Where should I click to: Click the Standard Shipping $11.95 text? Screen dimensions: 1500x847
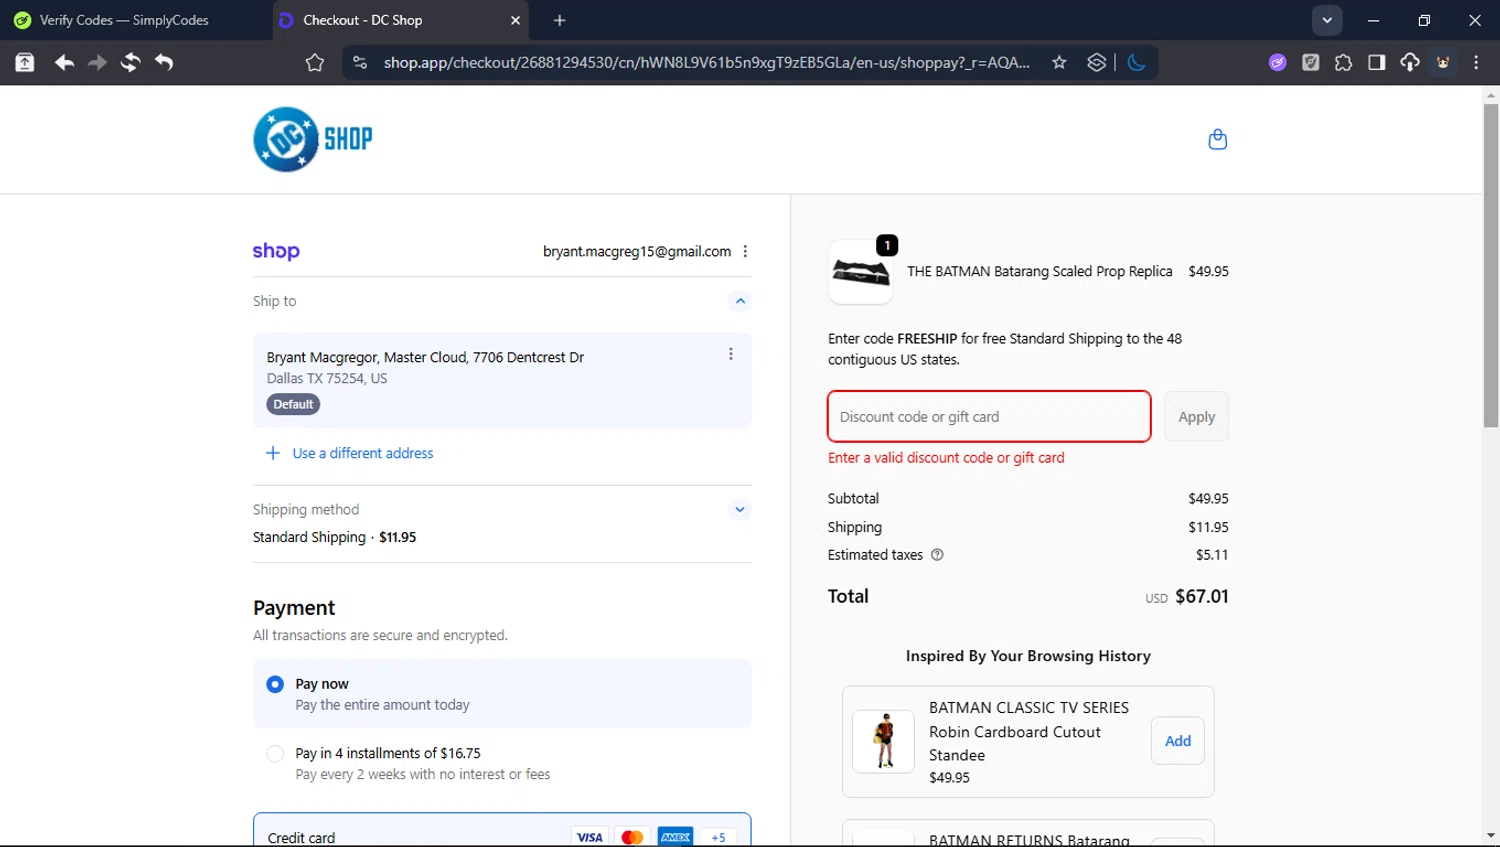coord(334,537)
